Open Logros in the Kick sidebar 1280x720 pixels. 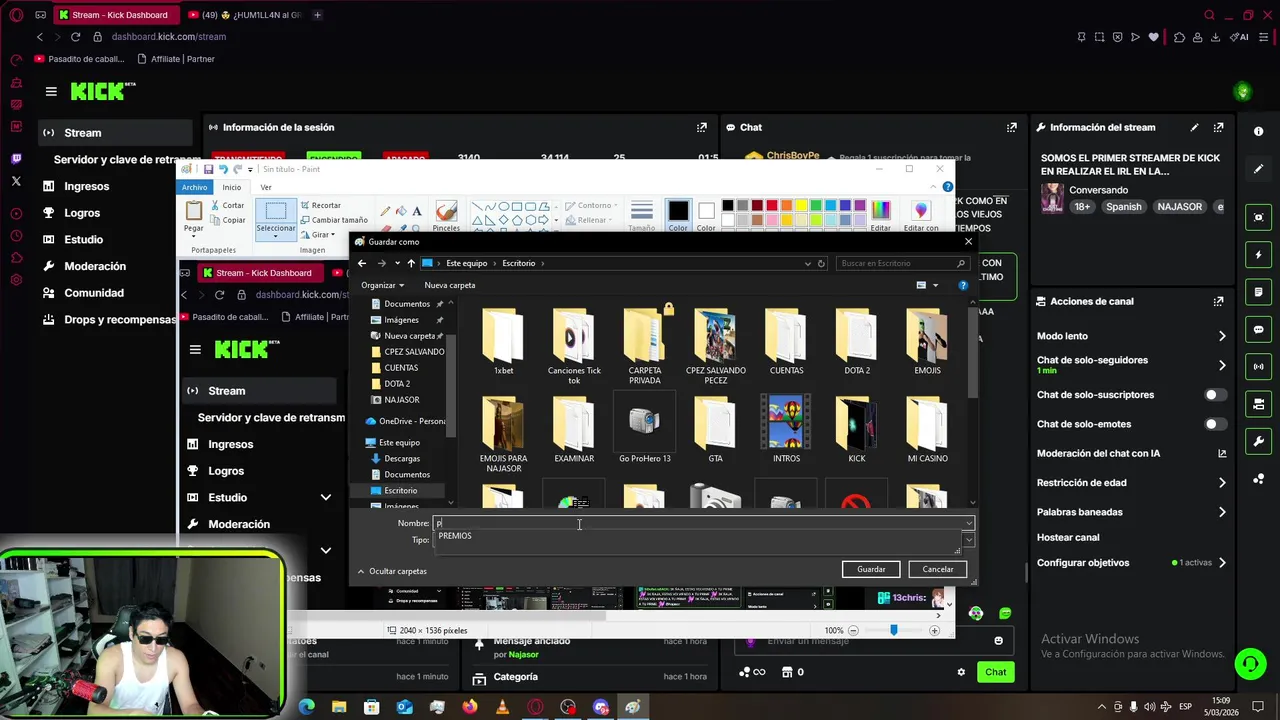tap(82, 213)
